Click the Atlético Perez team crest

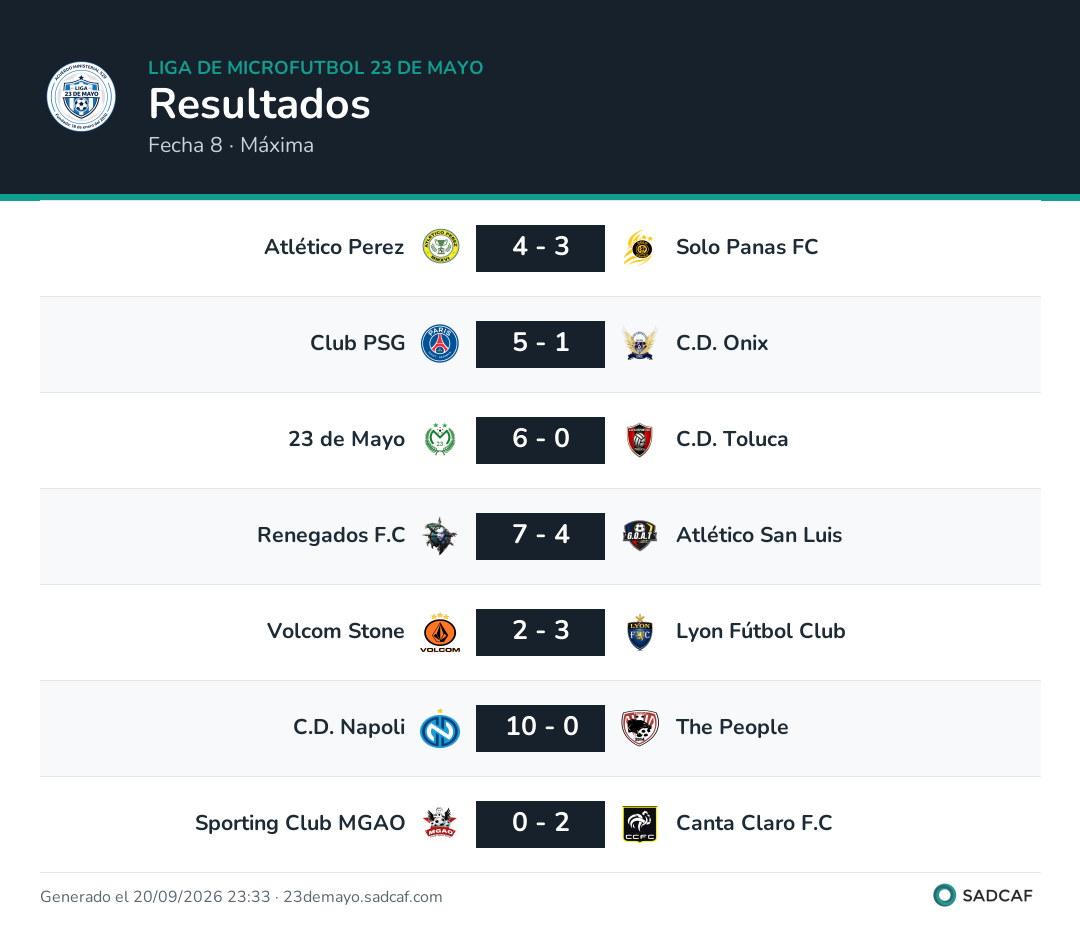[x=441, y=247]
